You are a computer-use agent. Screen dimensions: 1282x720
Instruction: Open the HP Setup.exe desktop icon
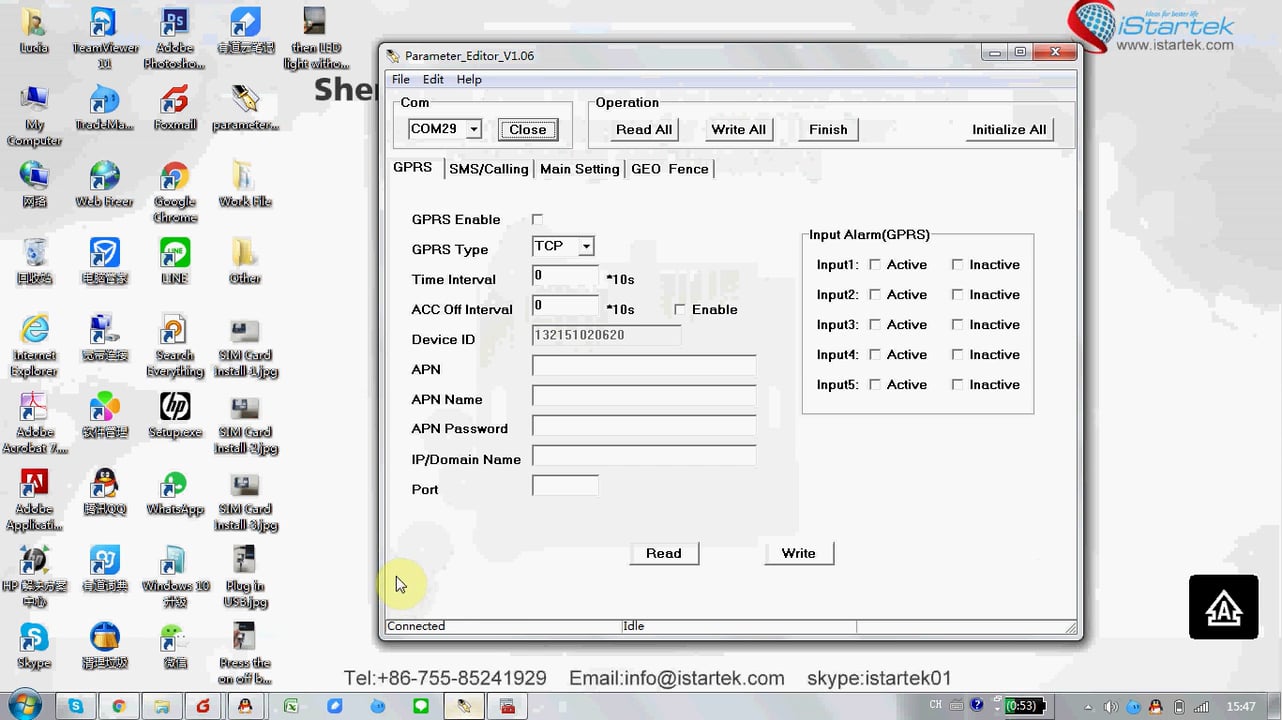pyautogui.click(x=174, y=415)
